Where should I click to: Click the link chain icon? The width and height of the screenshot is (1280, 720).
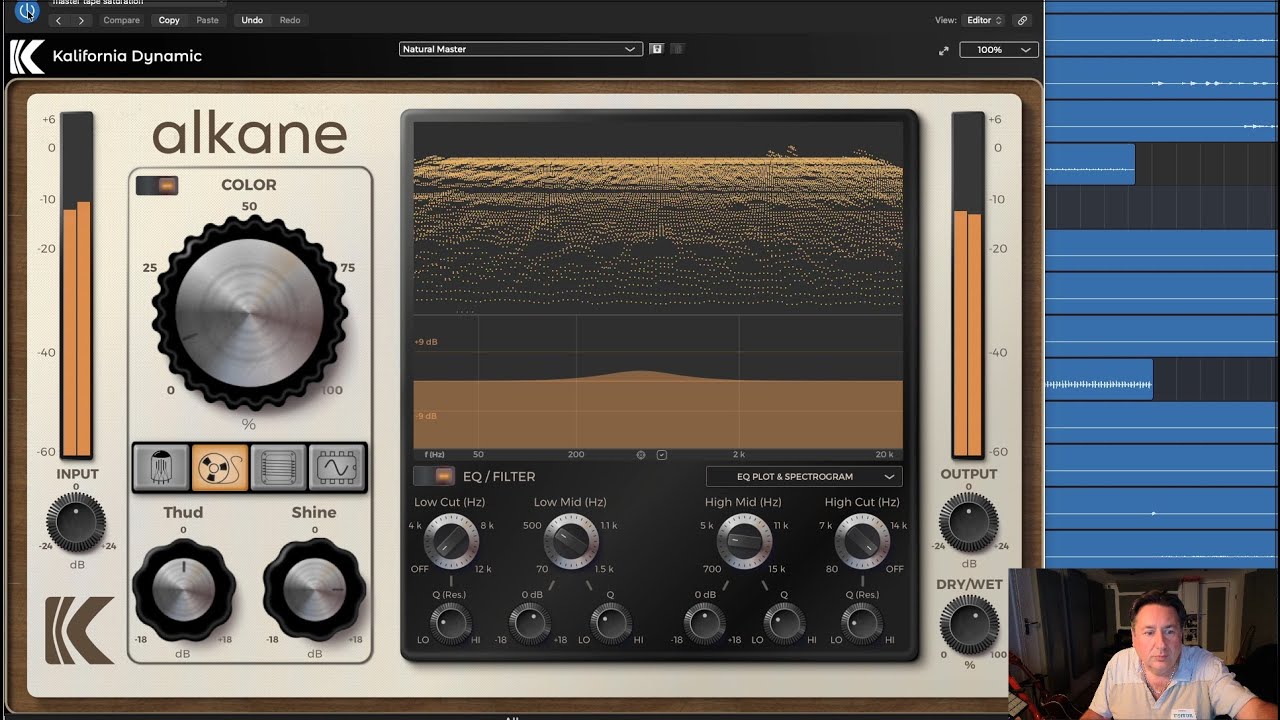[x=1022, y=20]
